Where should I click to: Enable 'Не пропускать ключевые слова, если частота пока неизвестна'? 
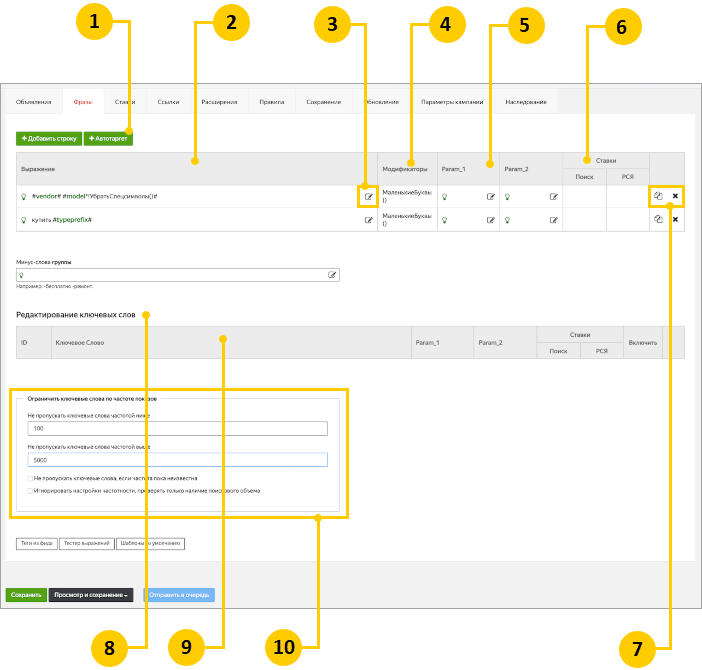coord(30,479)
